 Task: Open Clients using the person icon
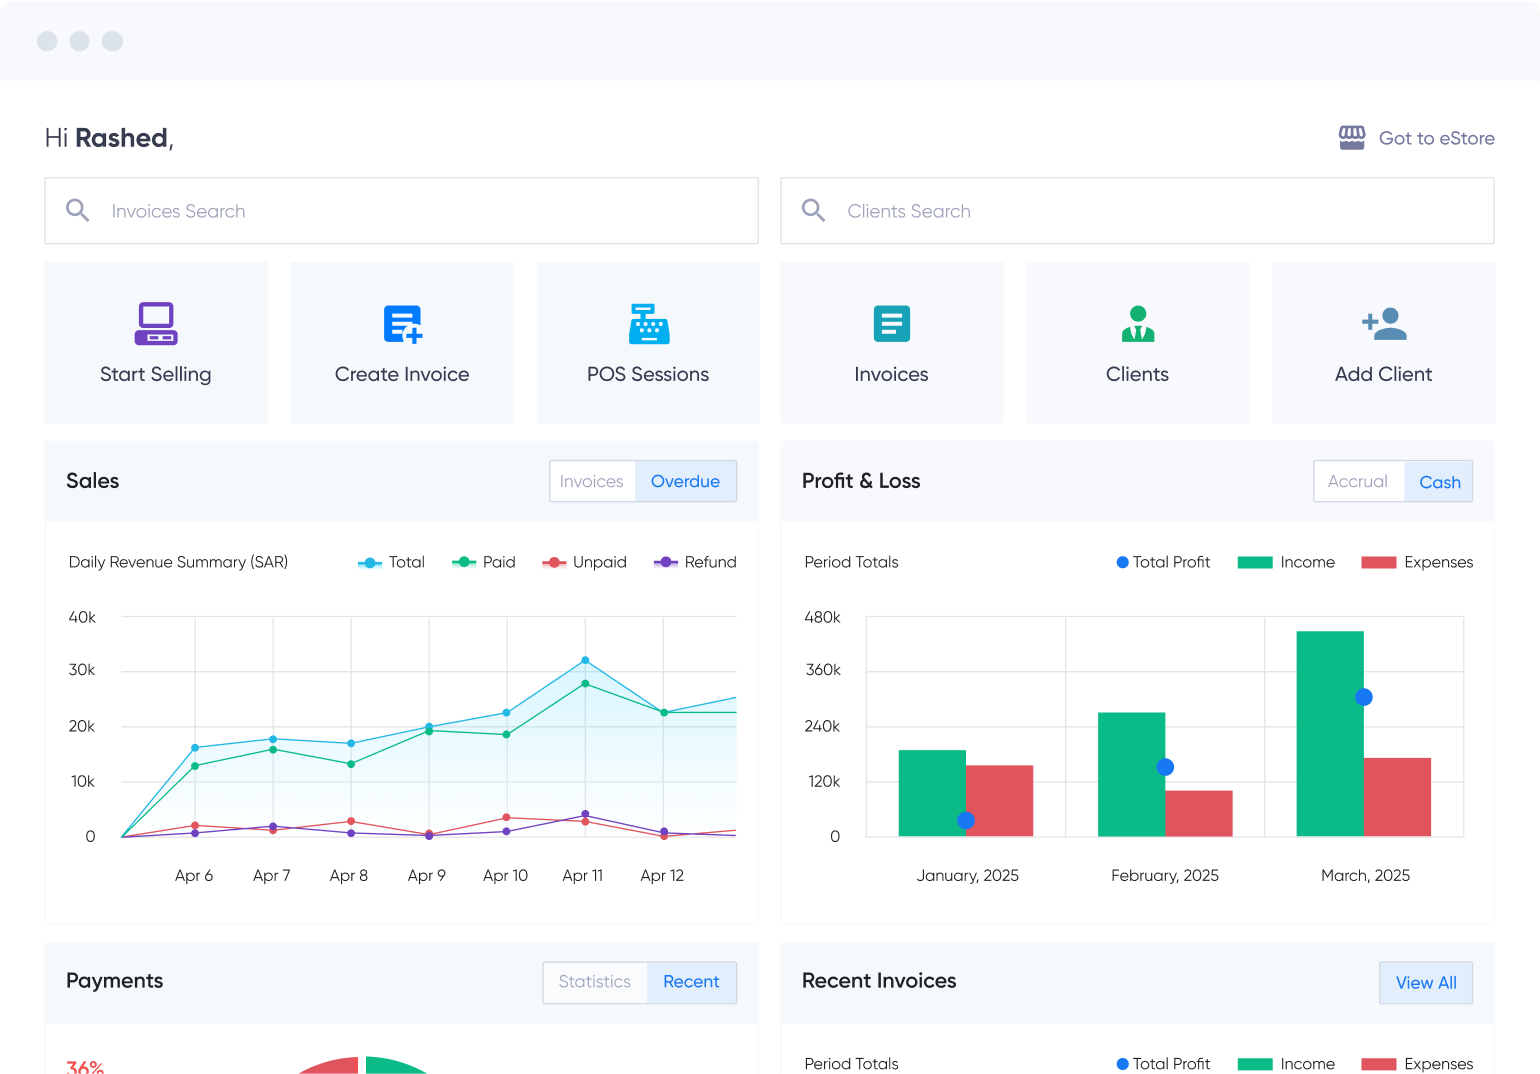1137,324
